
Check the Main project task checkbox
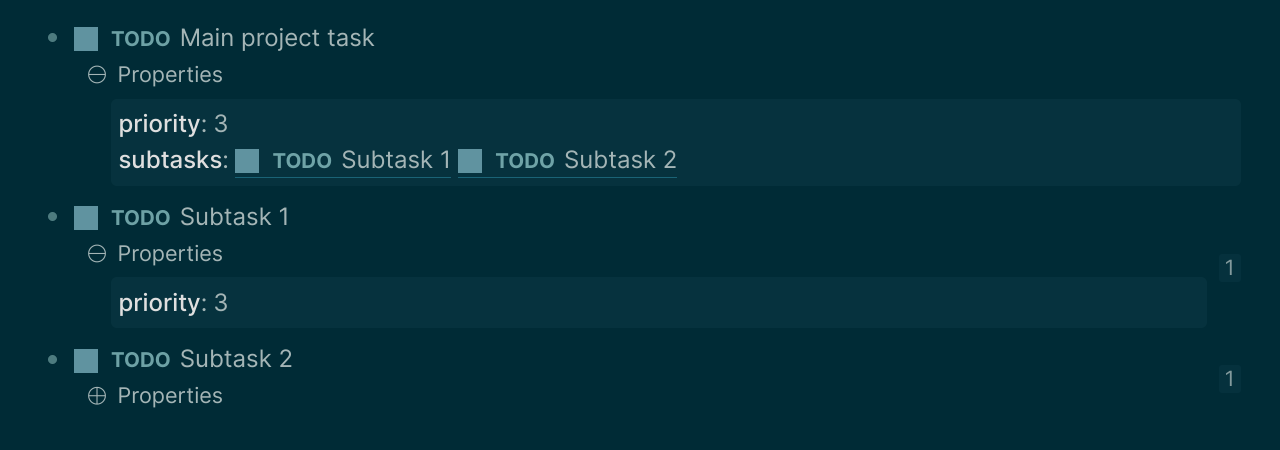pyautogui.click(x=86, y=39)
